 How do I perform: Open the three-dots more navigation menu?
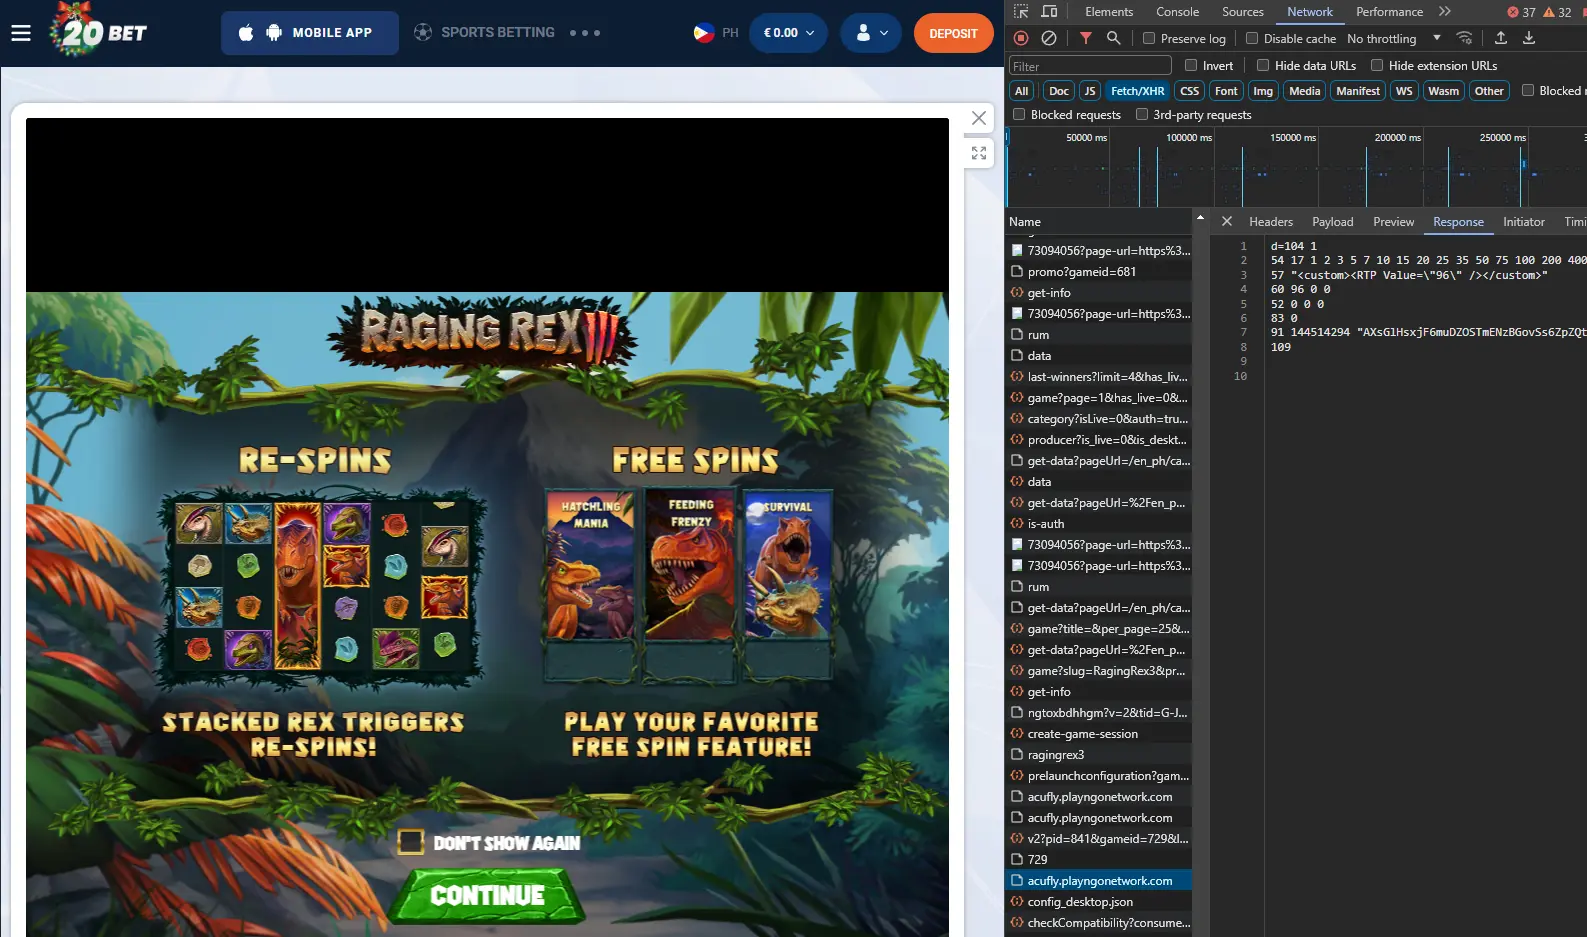[x=585, y=33]
